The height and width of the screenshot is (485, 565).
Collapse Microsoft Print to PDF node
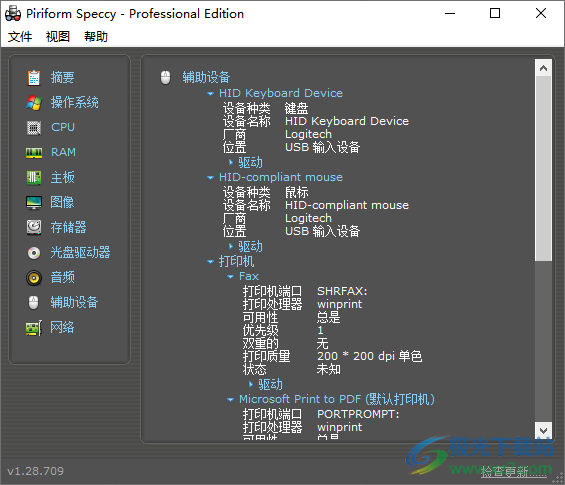[231, 400]
